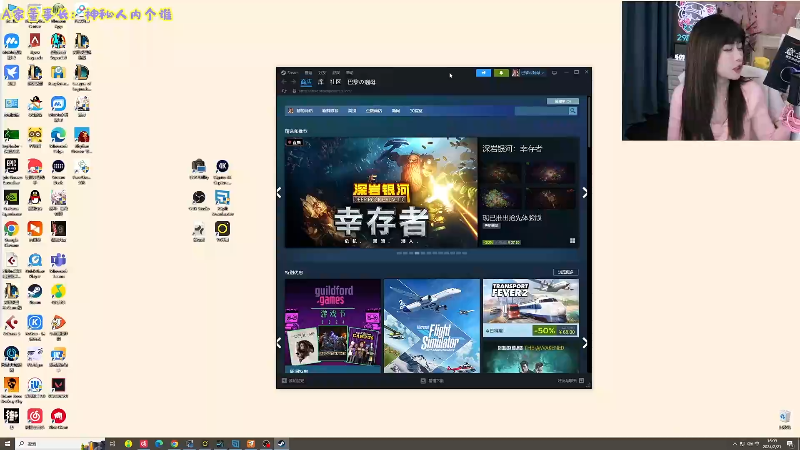Select the Valorant desktop icon
The image size is (800, 450).
[x=58, y=389]
